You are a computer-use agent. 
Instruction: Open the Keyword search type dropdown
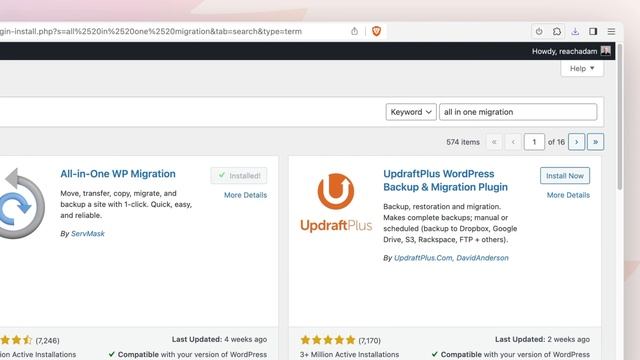click(411, 112)
